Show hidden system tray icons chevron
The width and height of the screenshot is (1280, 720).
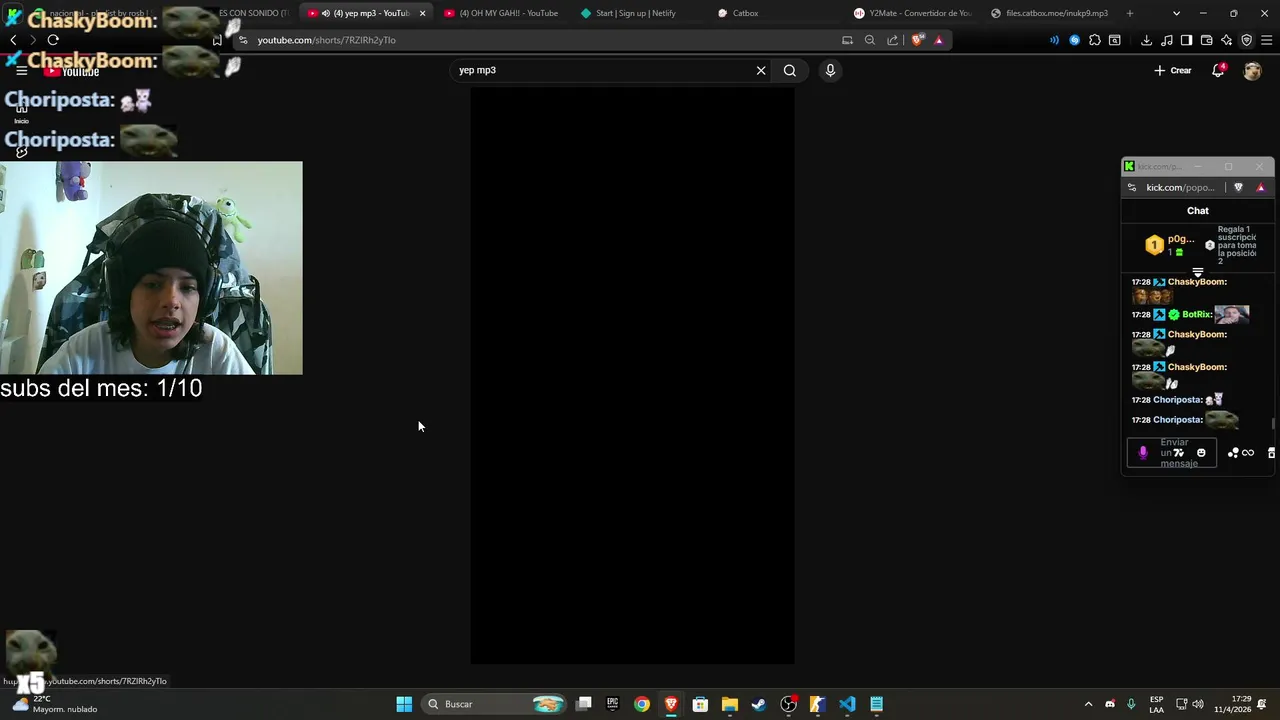[1088, 704]
